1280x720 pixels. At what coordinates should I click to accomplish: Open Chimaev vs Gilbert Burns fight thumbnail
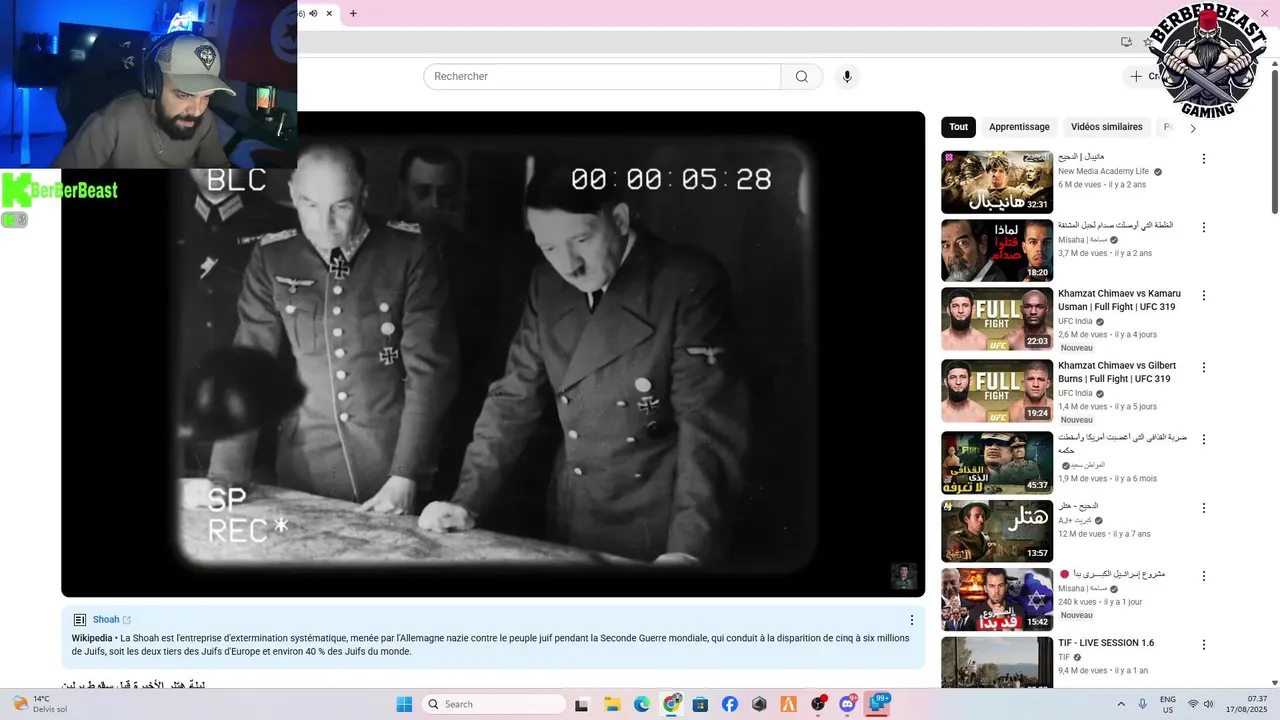point(997,391)
